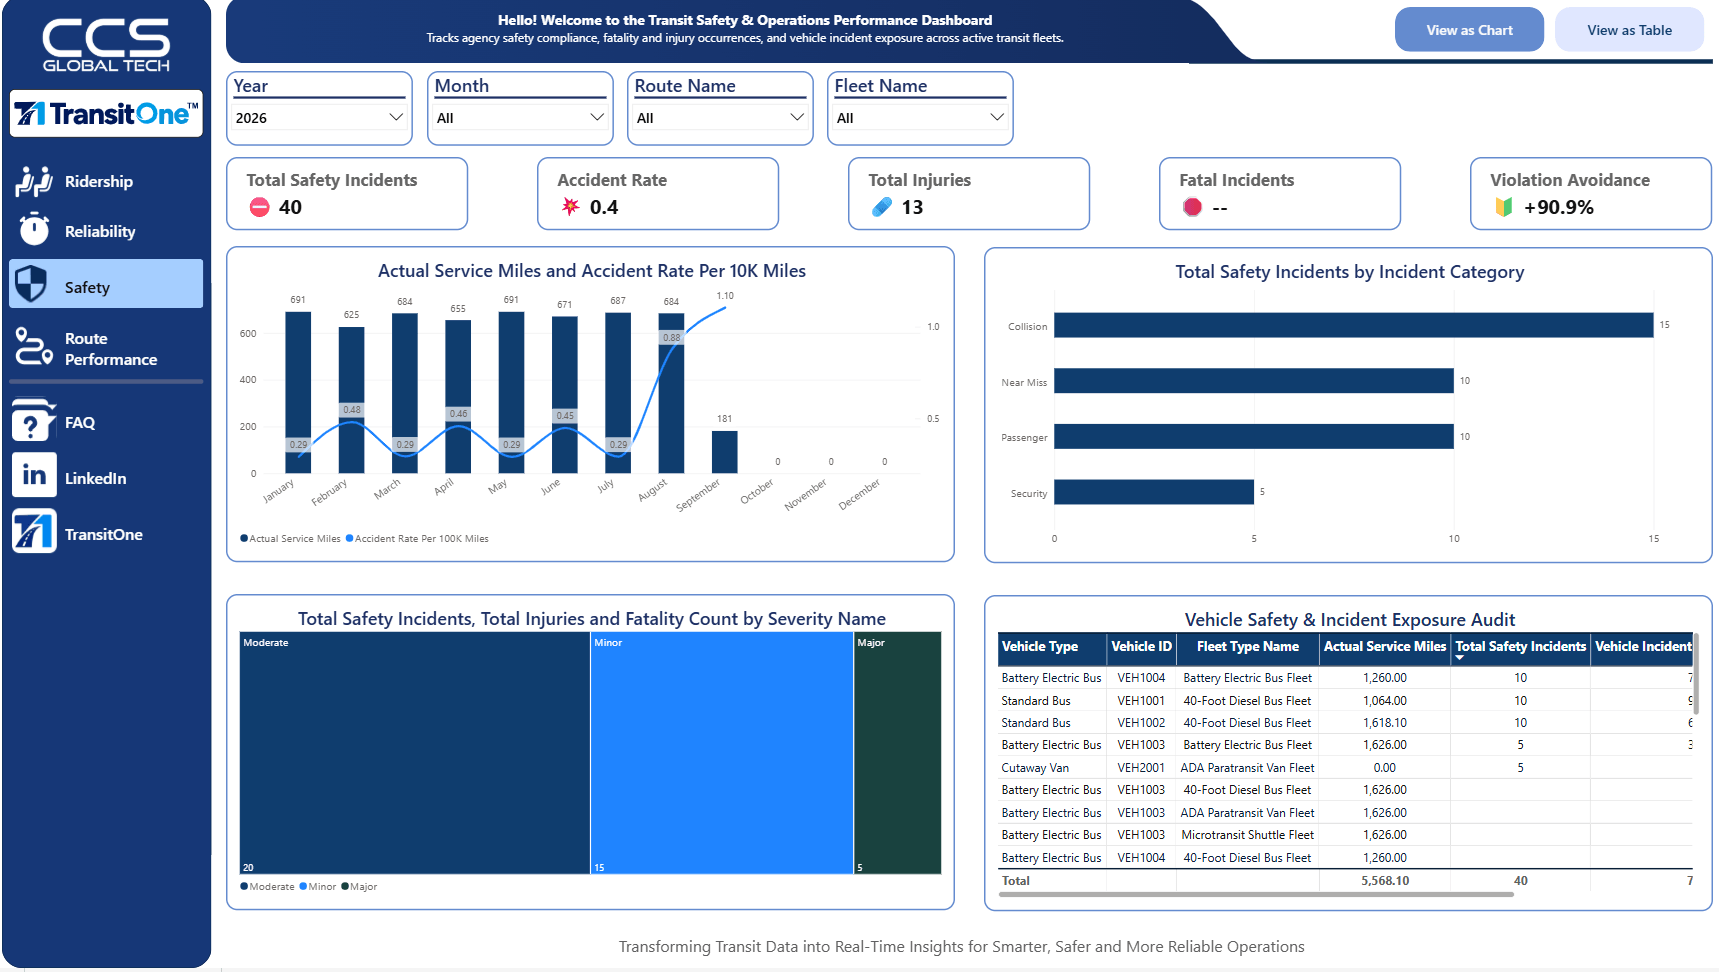Click the shield icon under Violation Avoidance

coord(1503,207)
